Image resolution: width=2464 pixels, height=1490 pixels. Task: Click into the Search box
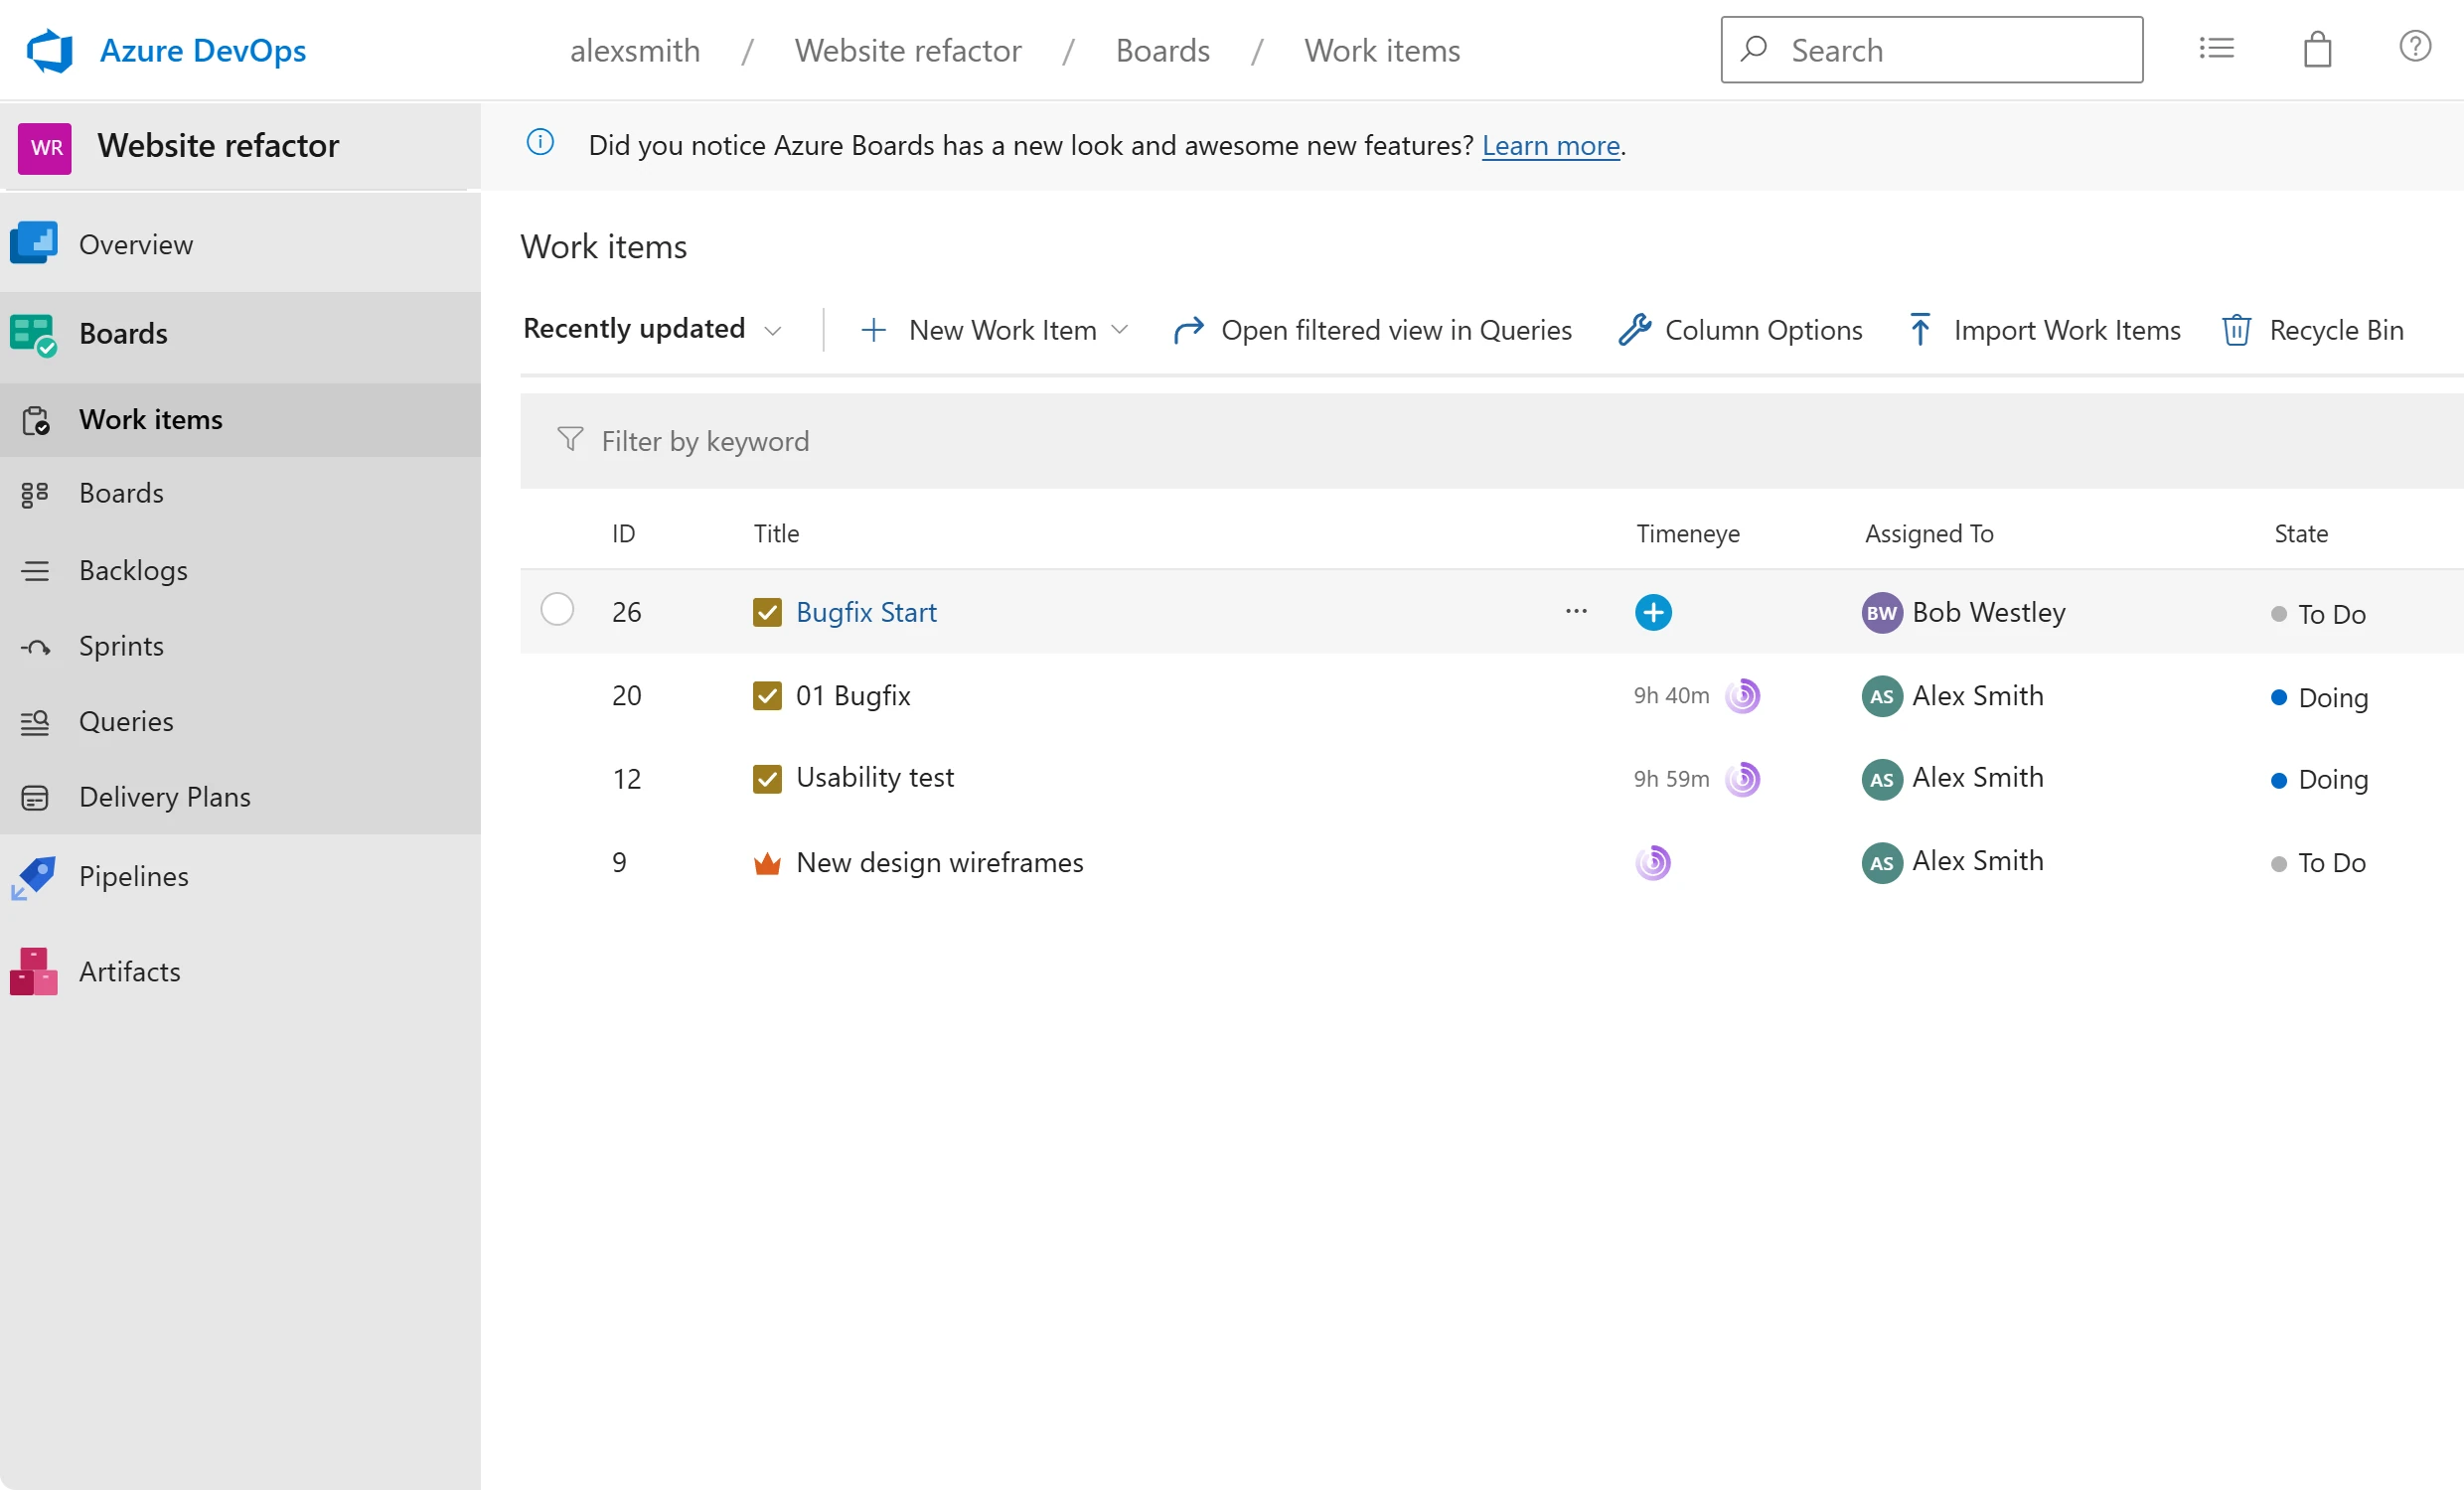click(1931, 49)
